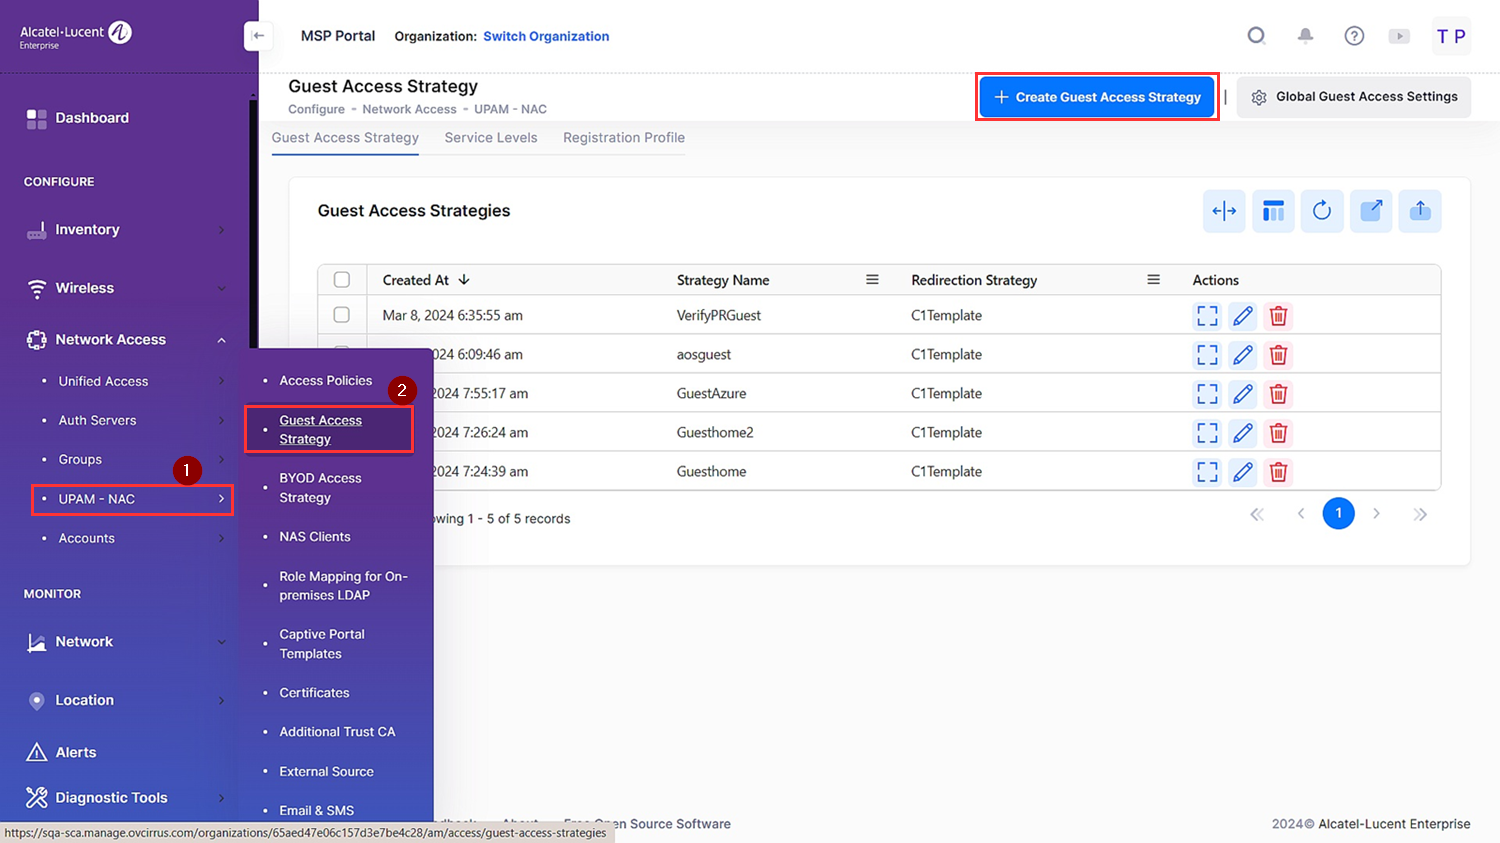Open the notifications bell
Image resolution: width=1500 pixels, height=843 pixels.
click(1305, 36)
